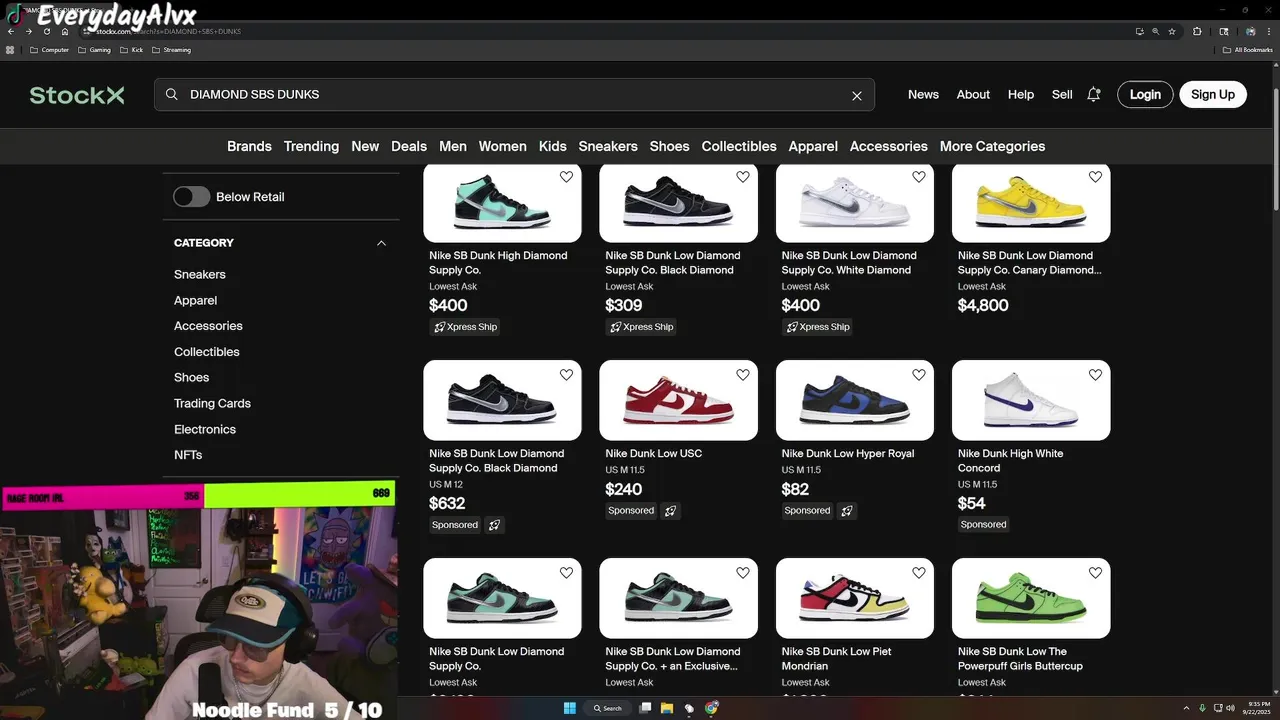Screen dimensions: 1280x720
Task: Open the Powerpuff Girls Buttercup shoe image
Action: 1031,598
